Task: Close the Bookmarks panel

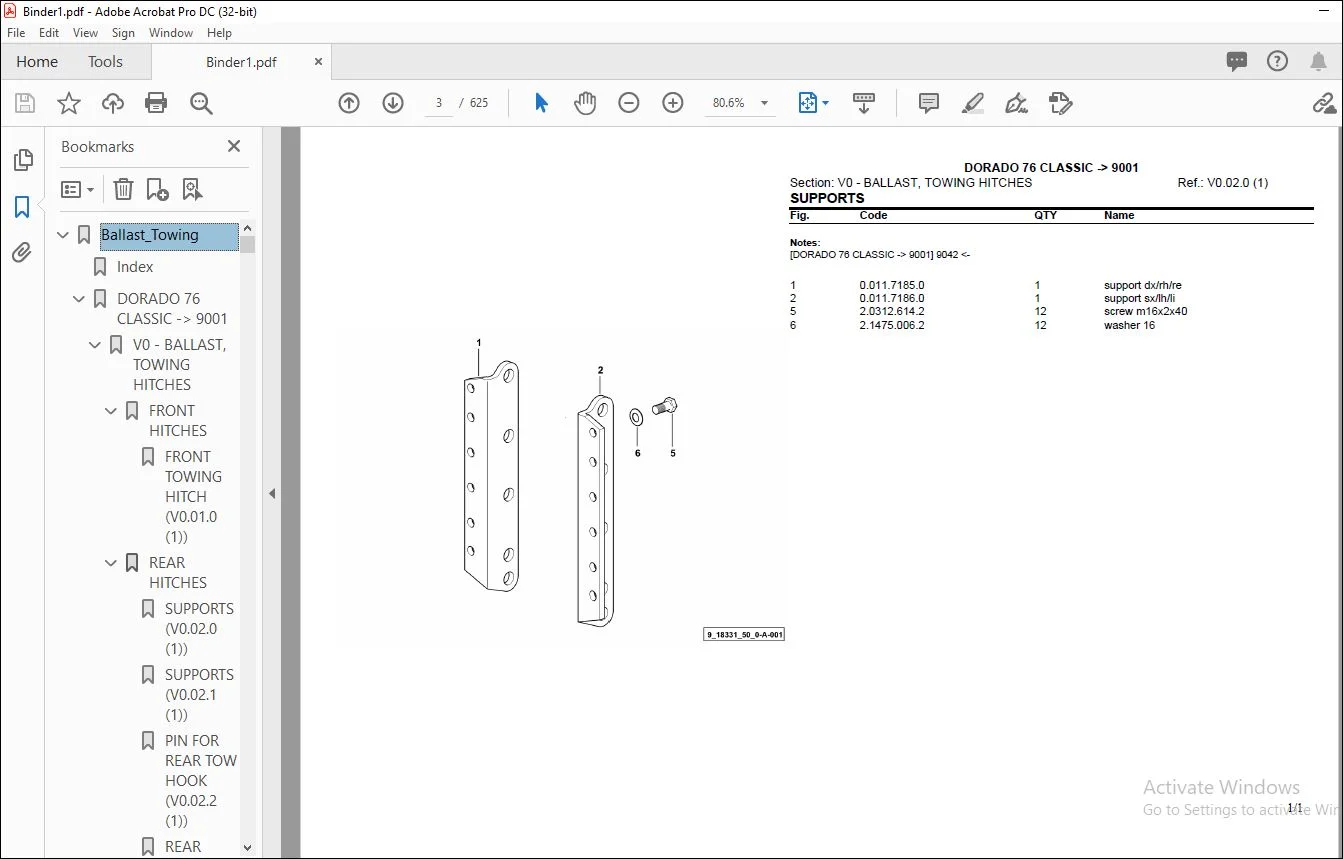Action: 234,146
